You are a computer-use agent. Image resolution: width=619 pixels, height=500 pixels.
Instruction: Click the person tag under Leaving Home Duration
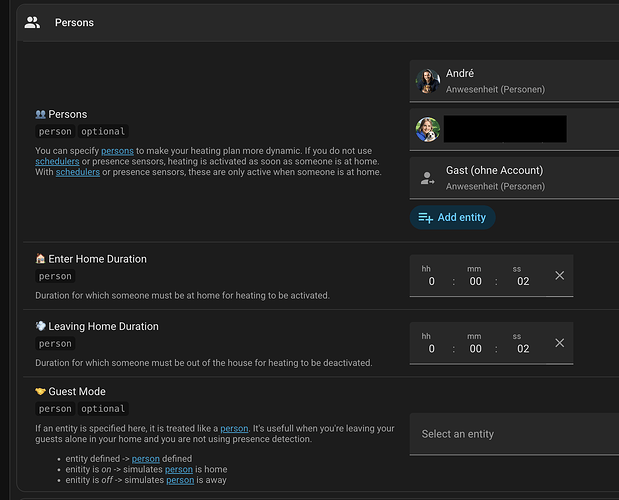tap(55, 344)
